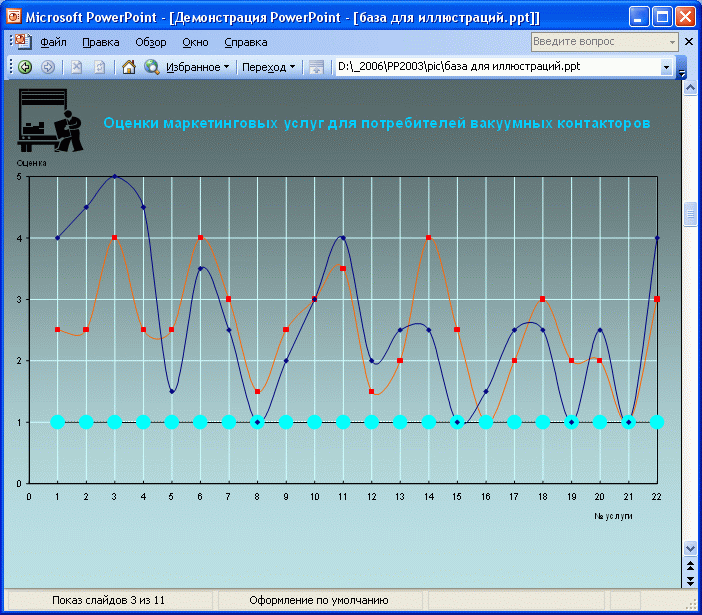
Task: Click the blue data point peak at service 3
Action: [x=115, y=176]
